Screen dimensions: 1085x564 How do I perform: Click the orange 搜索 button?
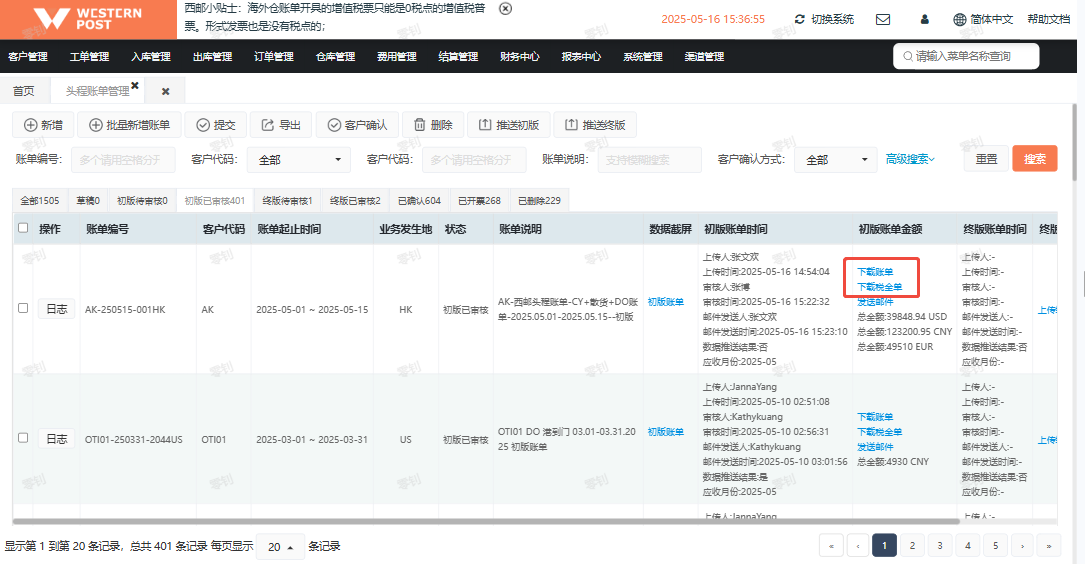tap(1034, 159)
